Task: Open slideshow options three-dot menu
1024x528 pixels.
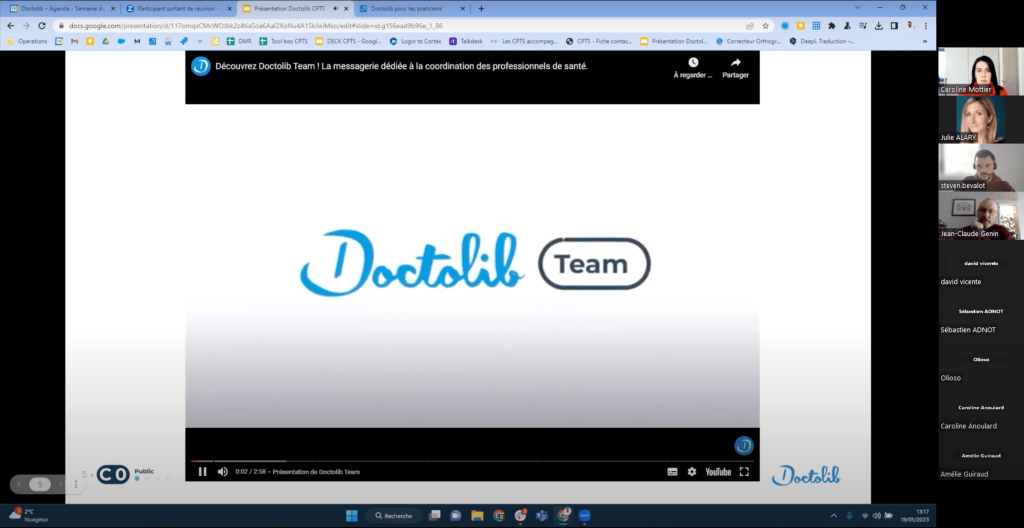Action: 76,484
